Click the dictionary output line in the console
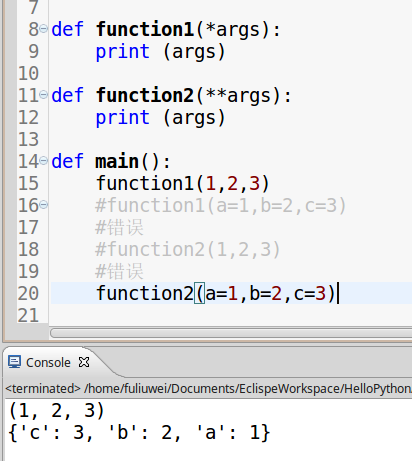The height and width of the screenshot is (461, 412). coord(139,433)
